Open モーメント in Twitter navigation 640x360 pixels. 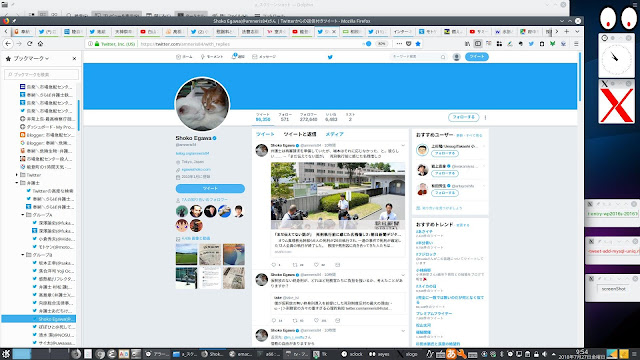(211, 57)
